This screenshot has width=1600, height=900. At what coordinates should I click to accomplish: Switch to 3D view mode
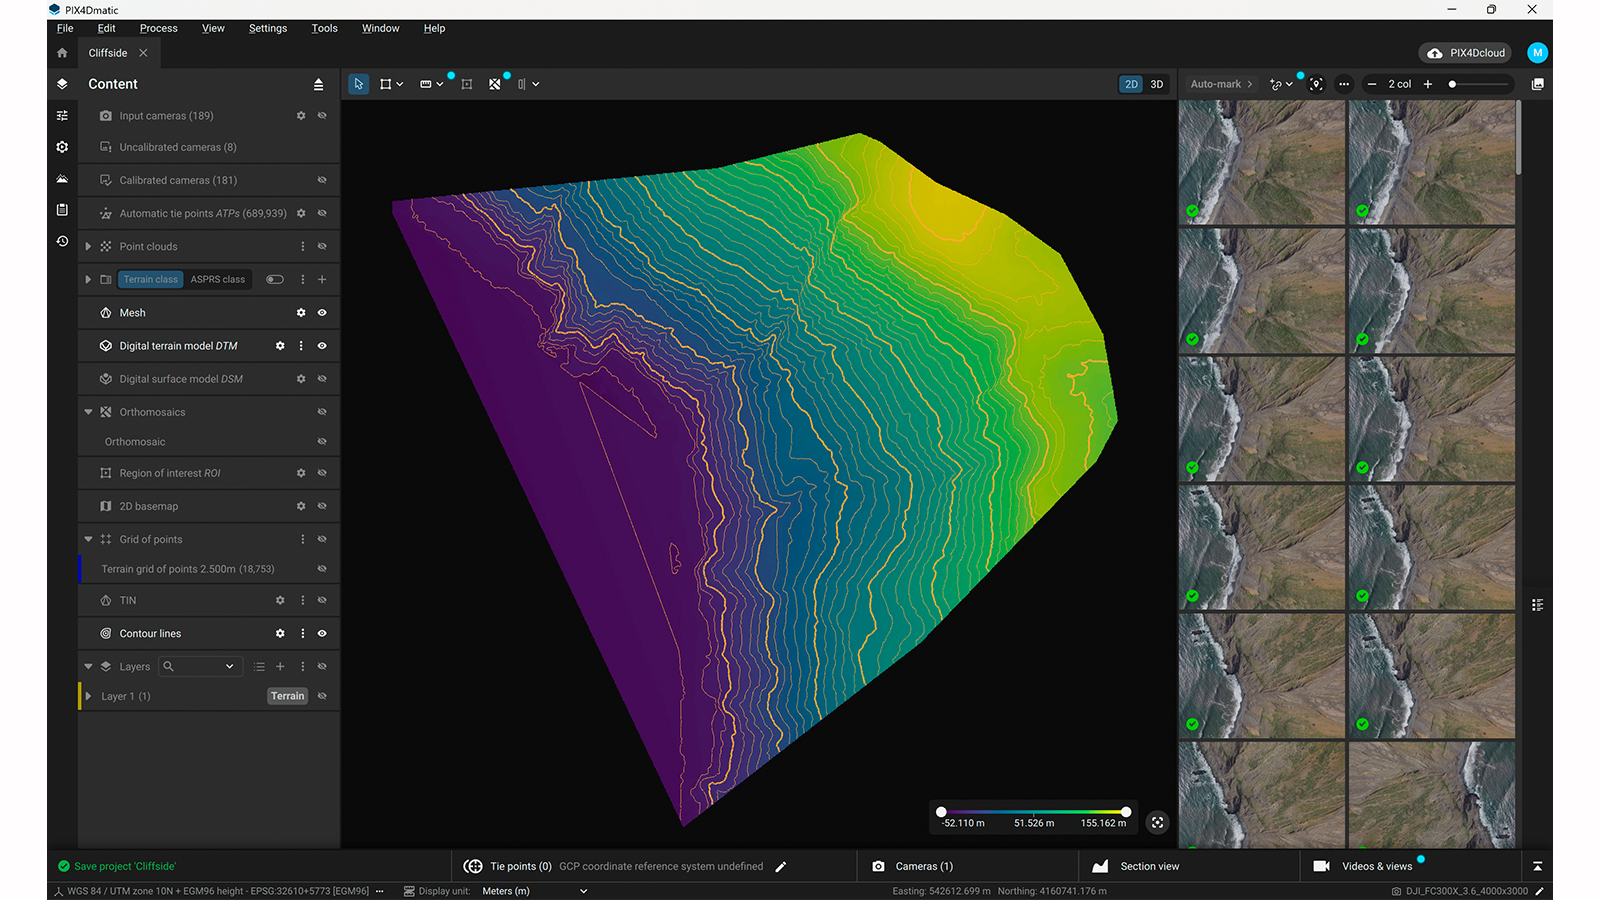pyautogui.click(x=1156, y=84)
